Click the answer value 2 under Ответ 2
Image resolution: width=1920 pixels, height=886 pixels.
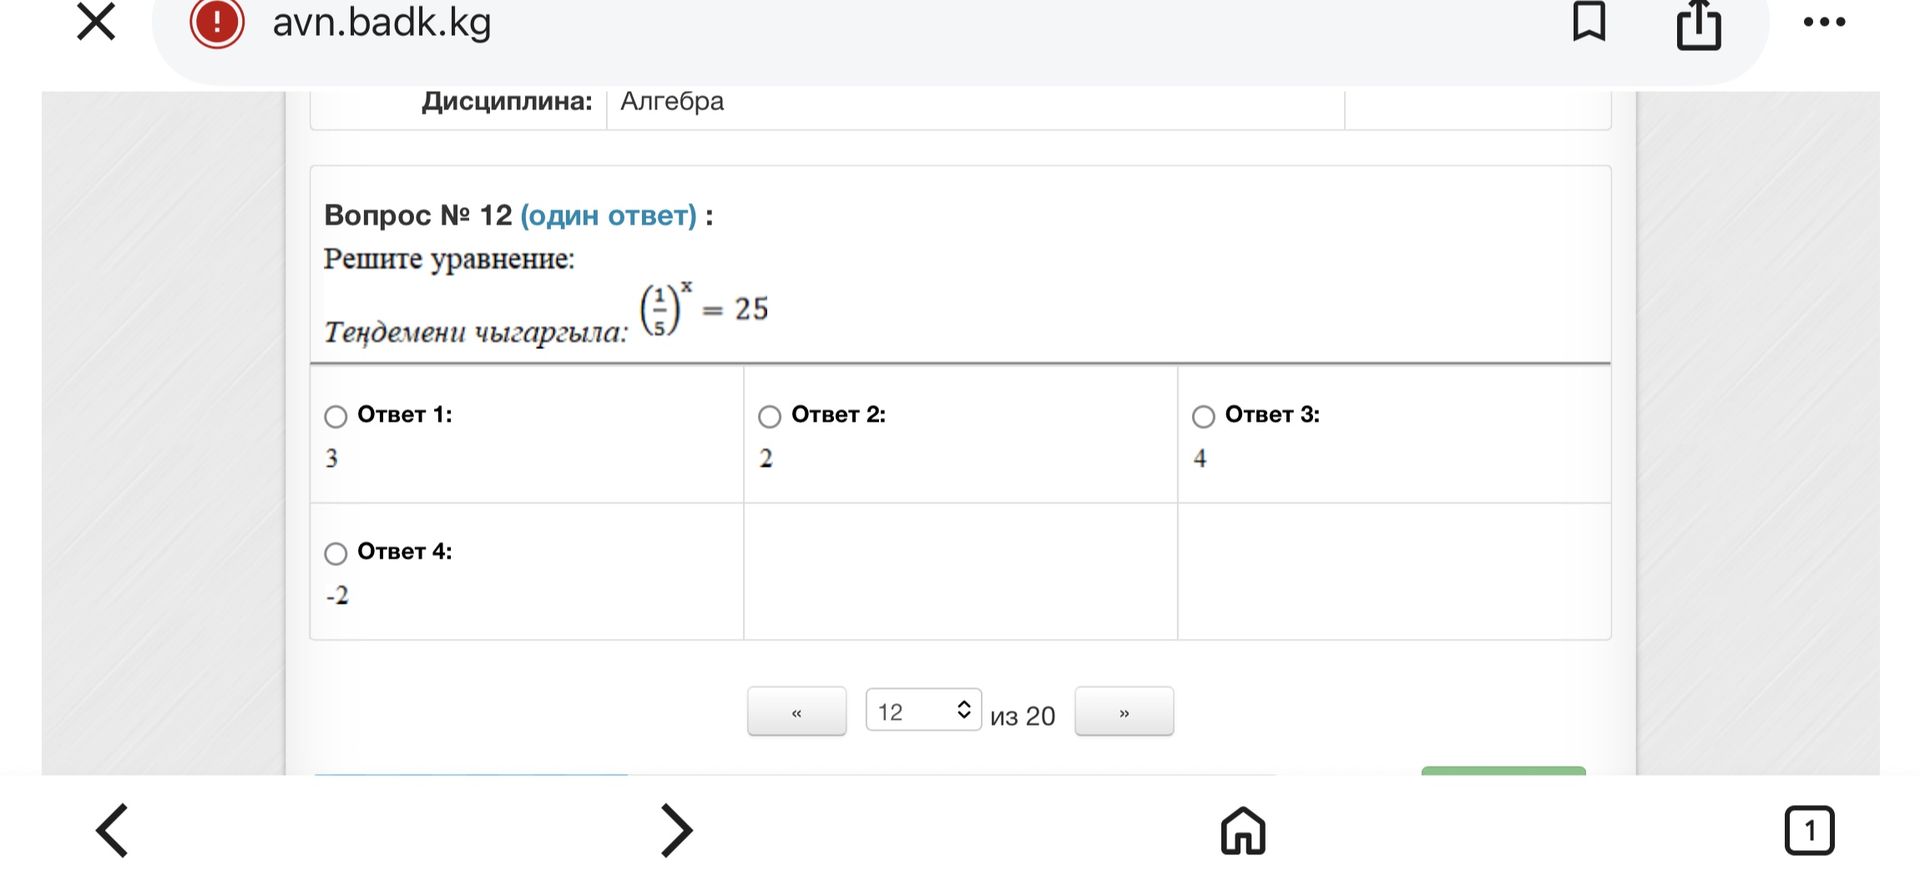tap(766, 458)
